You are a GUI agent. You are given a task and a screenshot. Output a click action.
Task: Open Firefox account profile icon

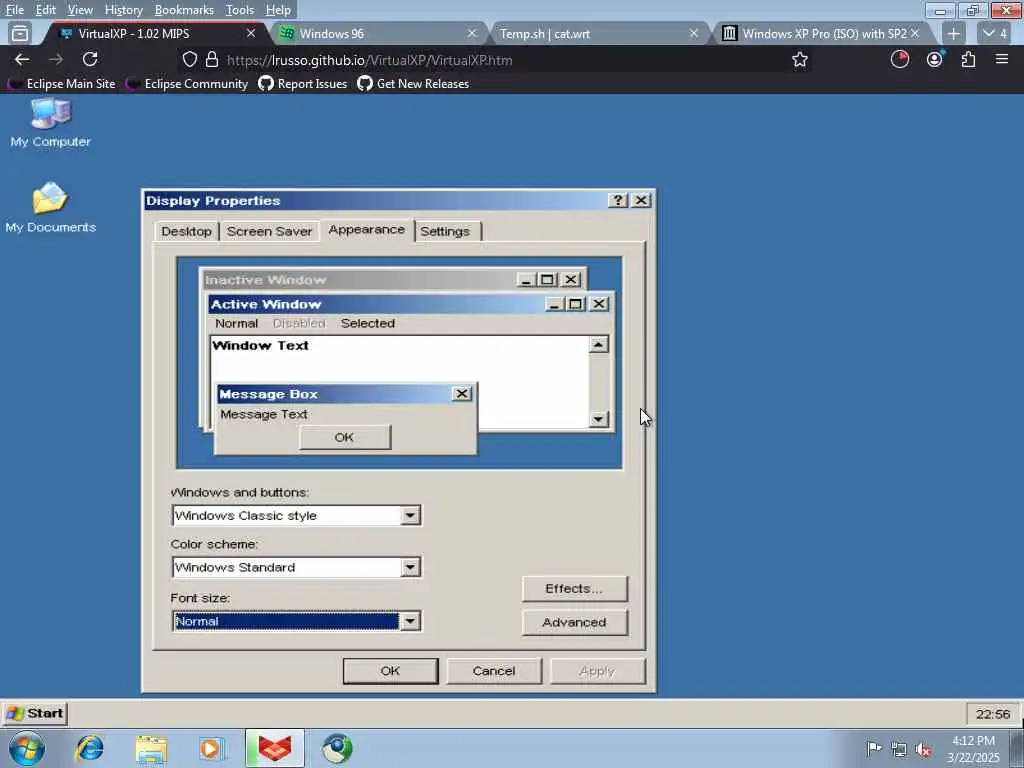coord(935,59)
